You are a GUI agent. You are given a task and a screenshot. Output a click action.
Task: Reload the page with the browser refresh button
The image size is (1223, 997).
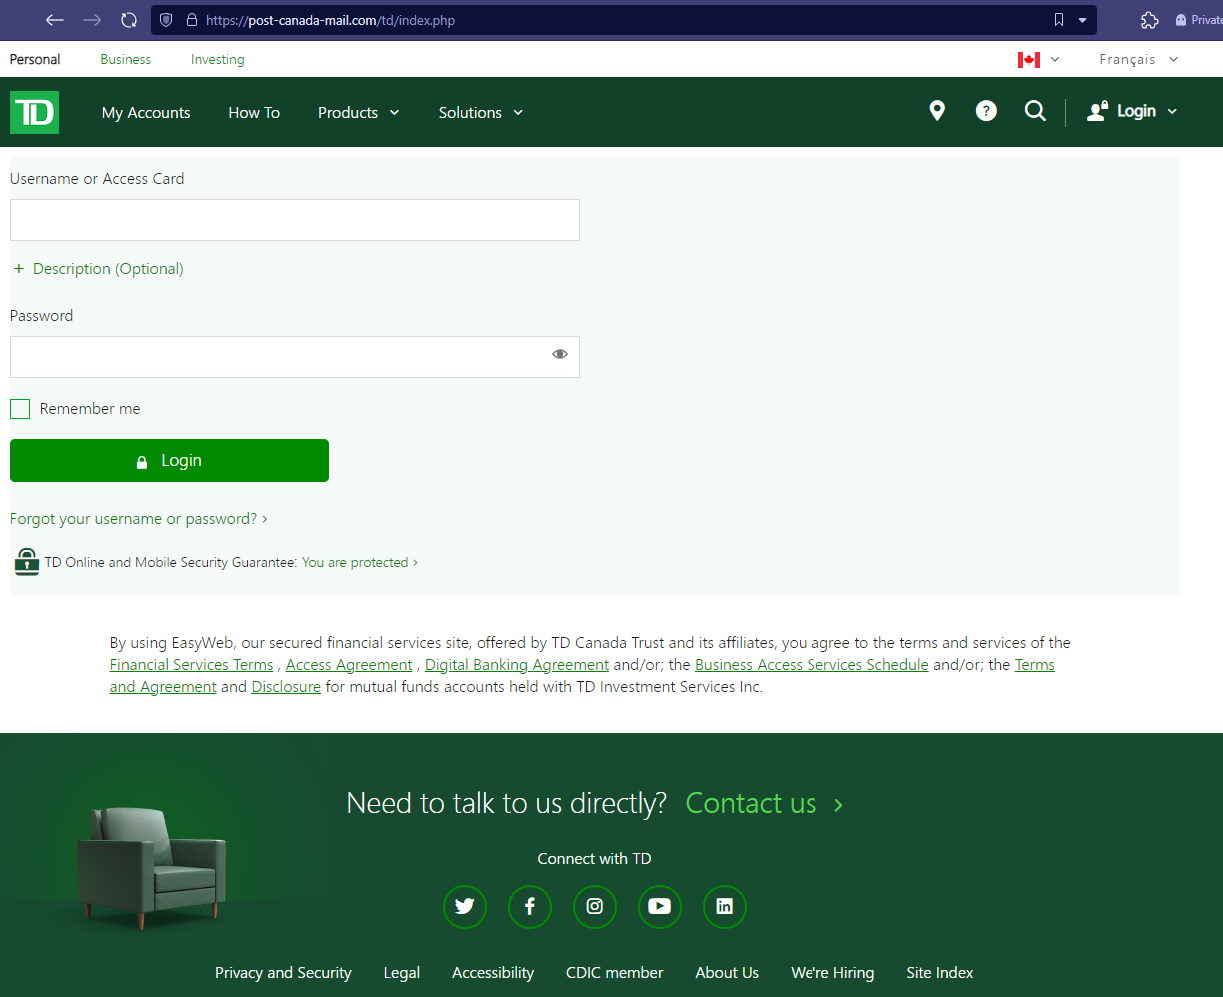128,20
